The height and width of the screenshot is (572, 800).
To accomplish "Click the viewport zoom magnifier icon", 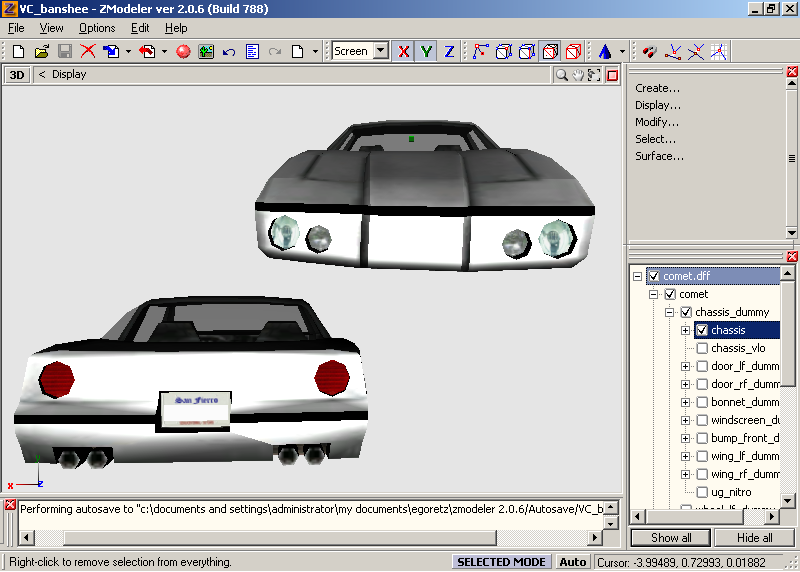I will click(x=562, y=76).
